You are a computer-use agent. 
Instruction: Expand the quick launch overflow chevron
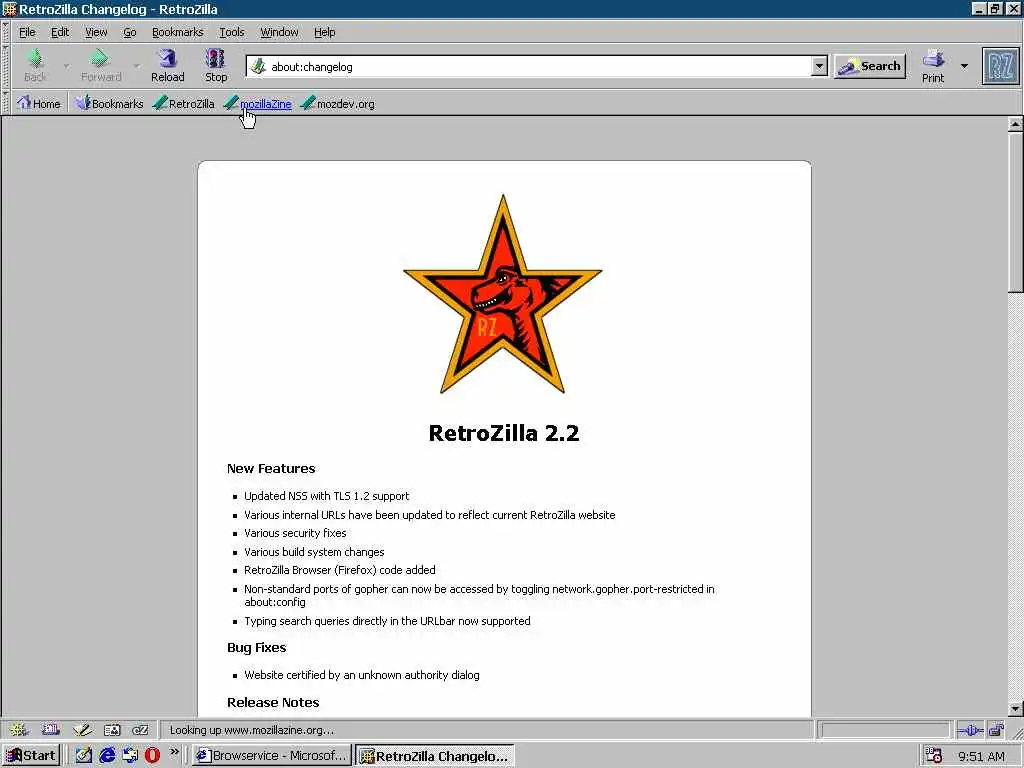[174, 752]
